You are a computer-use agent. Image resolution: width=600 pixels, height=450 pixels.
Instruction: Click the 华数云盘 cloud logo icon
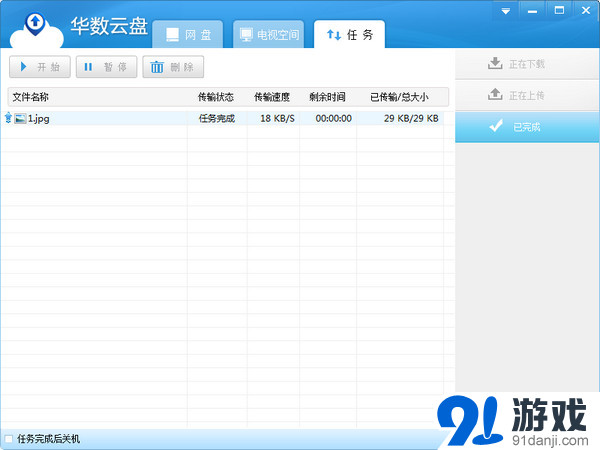point(36,31)
